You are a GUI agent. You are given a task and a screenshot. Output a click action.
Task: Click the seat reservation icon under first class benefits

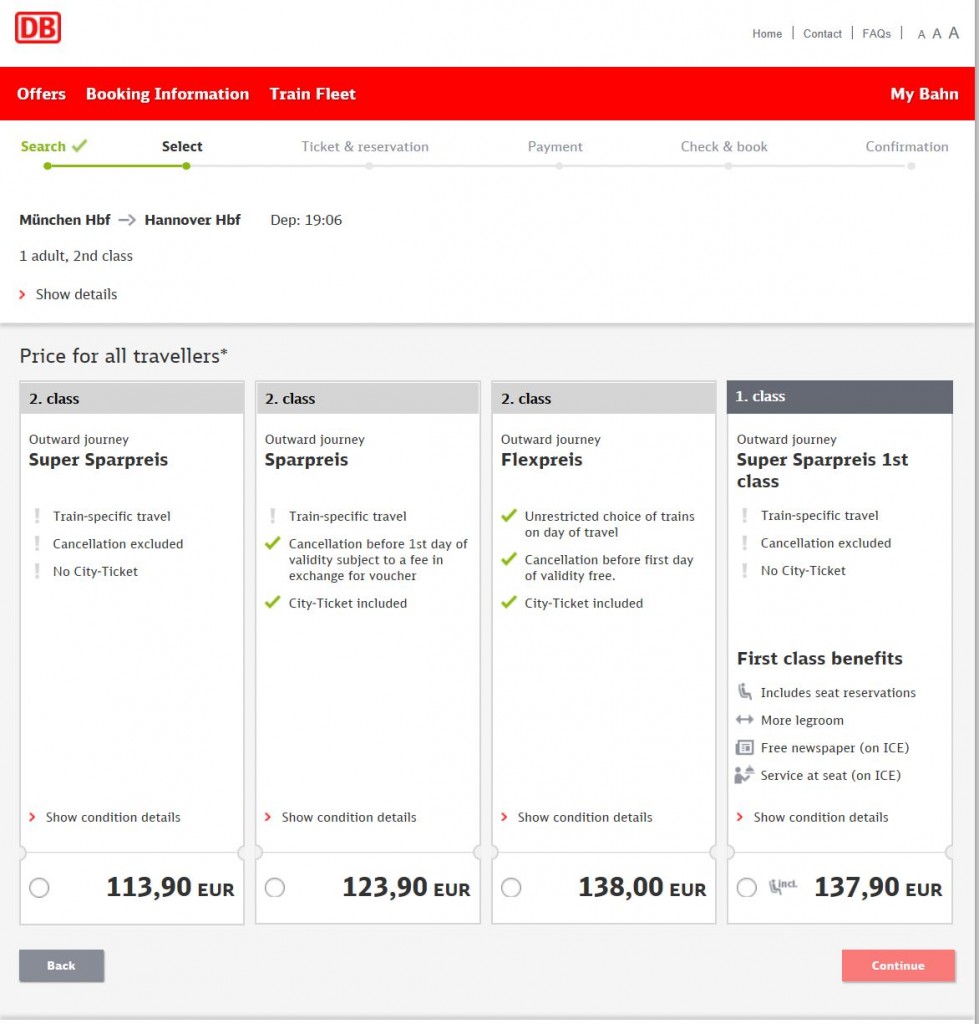744,692
